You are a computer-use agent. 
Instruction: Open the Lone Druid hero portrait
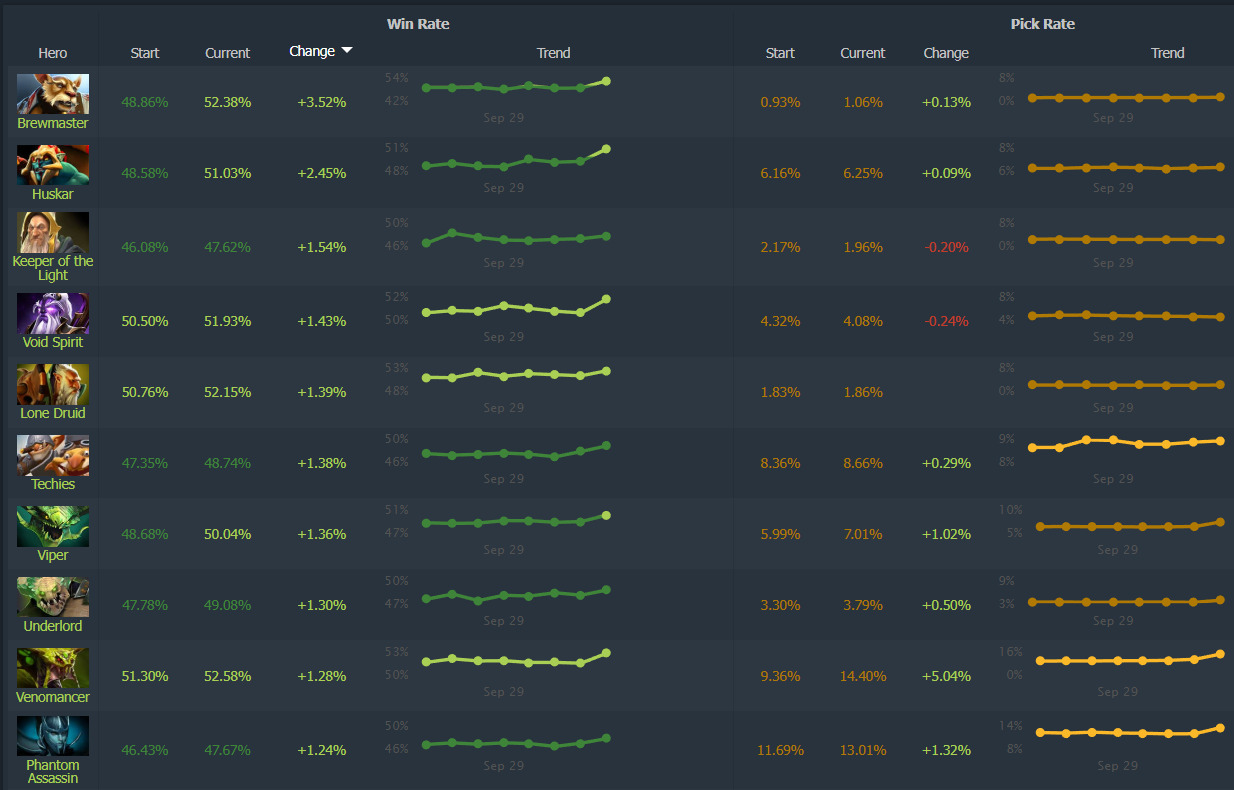click(x=53, y=384)
